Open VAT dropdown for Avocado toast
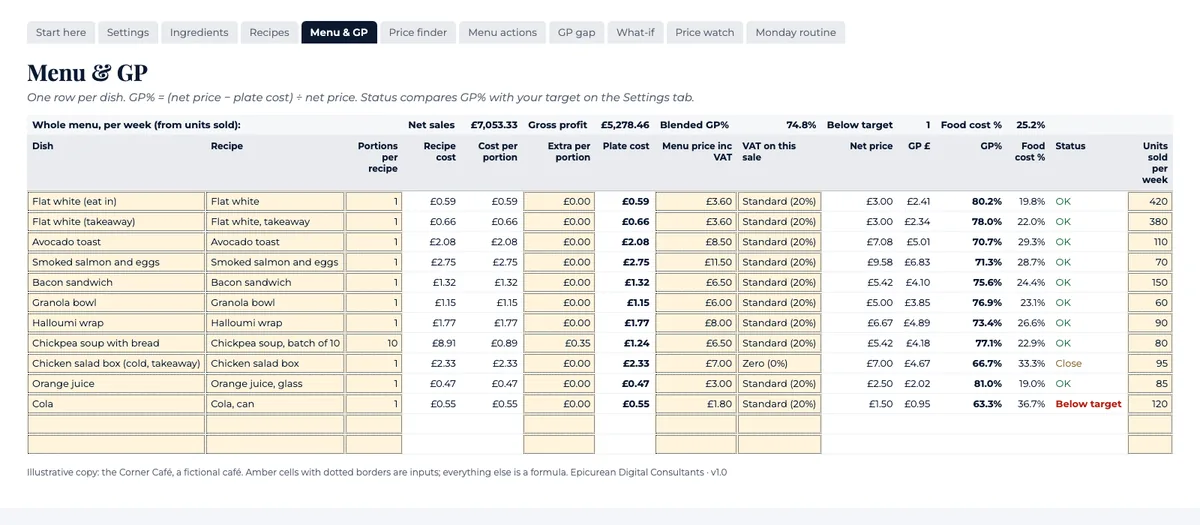This screenshot has width=1200, height=525. (x=780, y=242)
